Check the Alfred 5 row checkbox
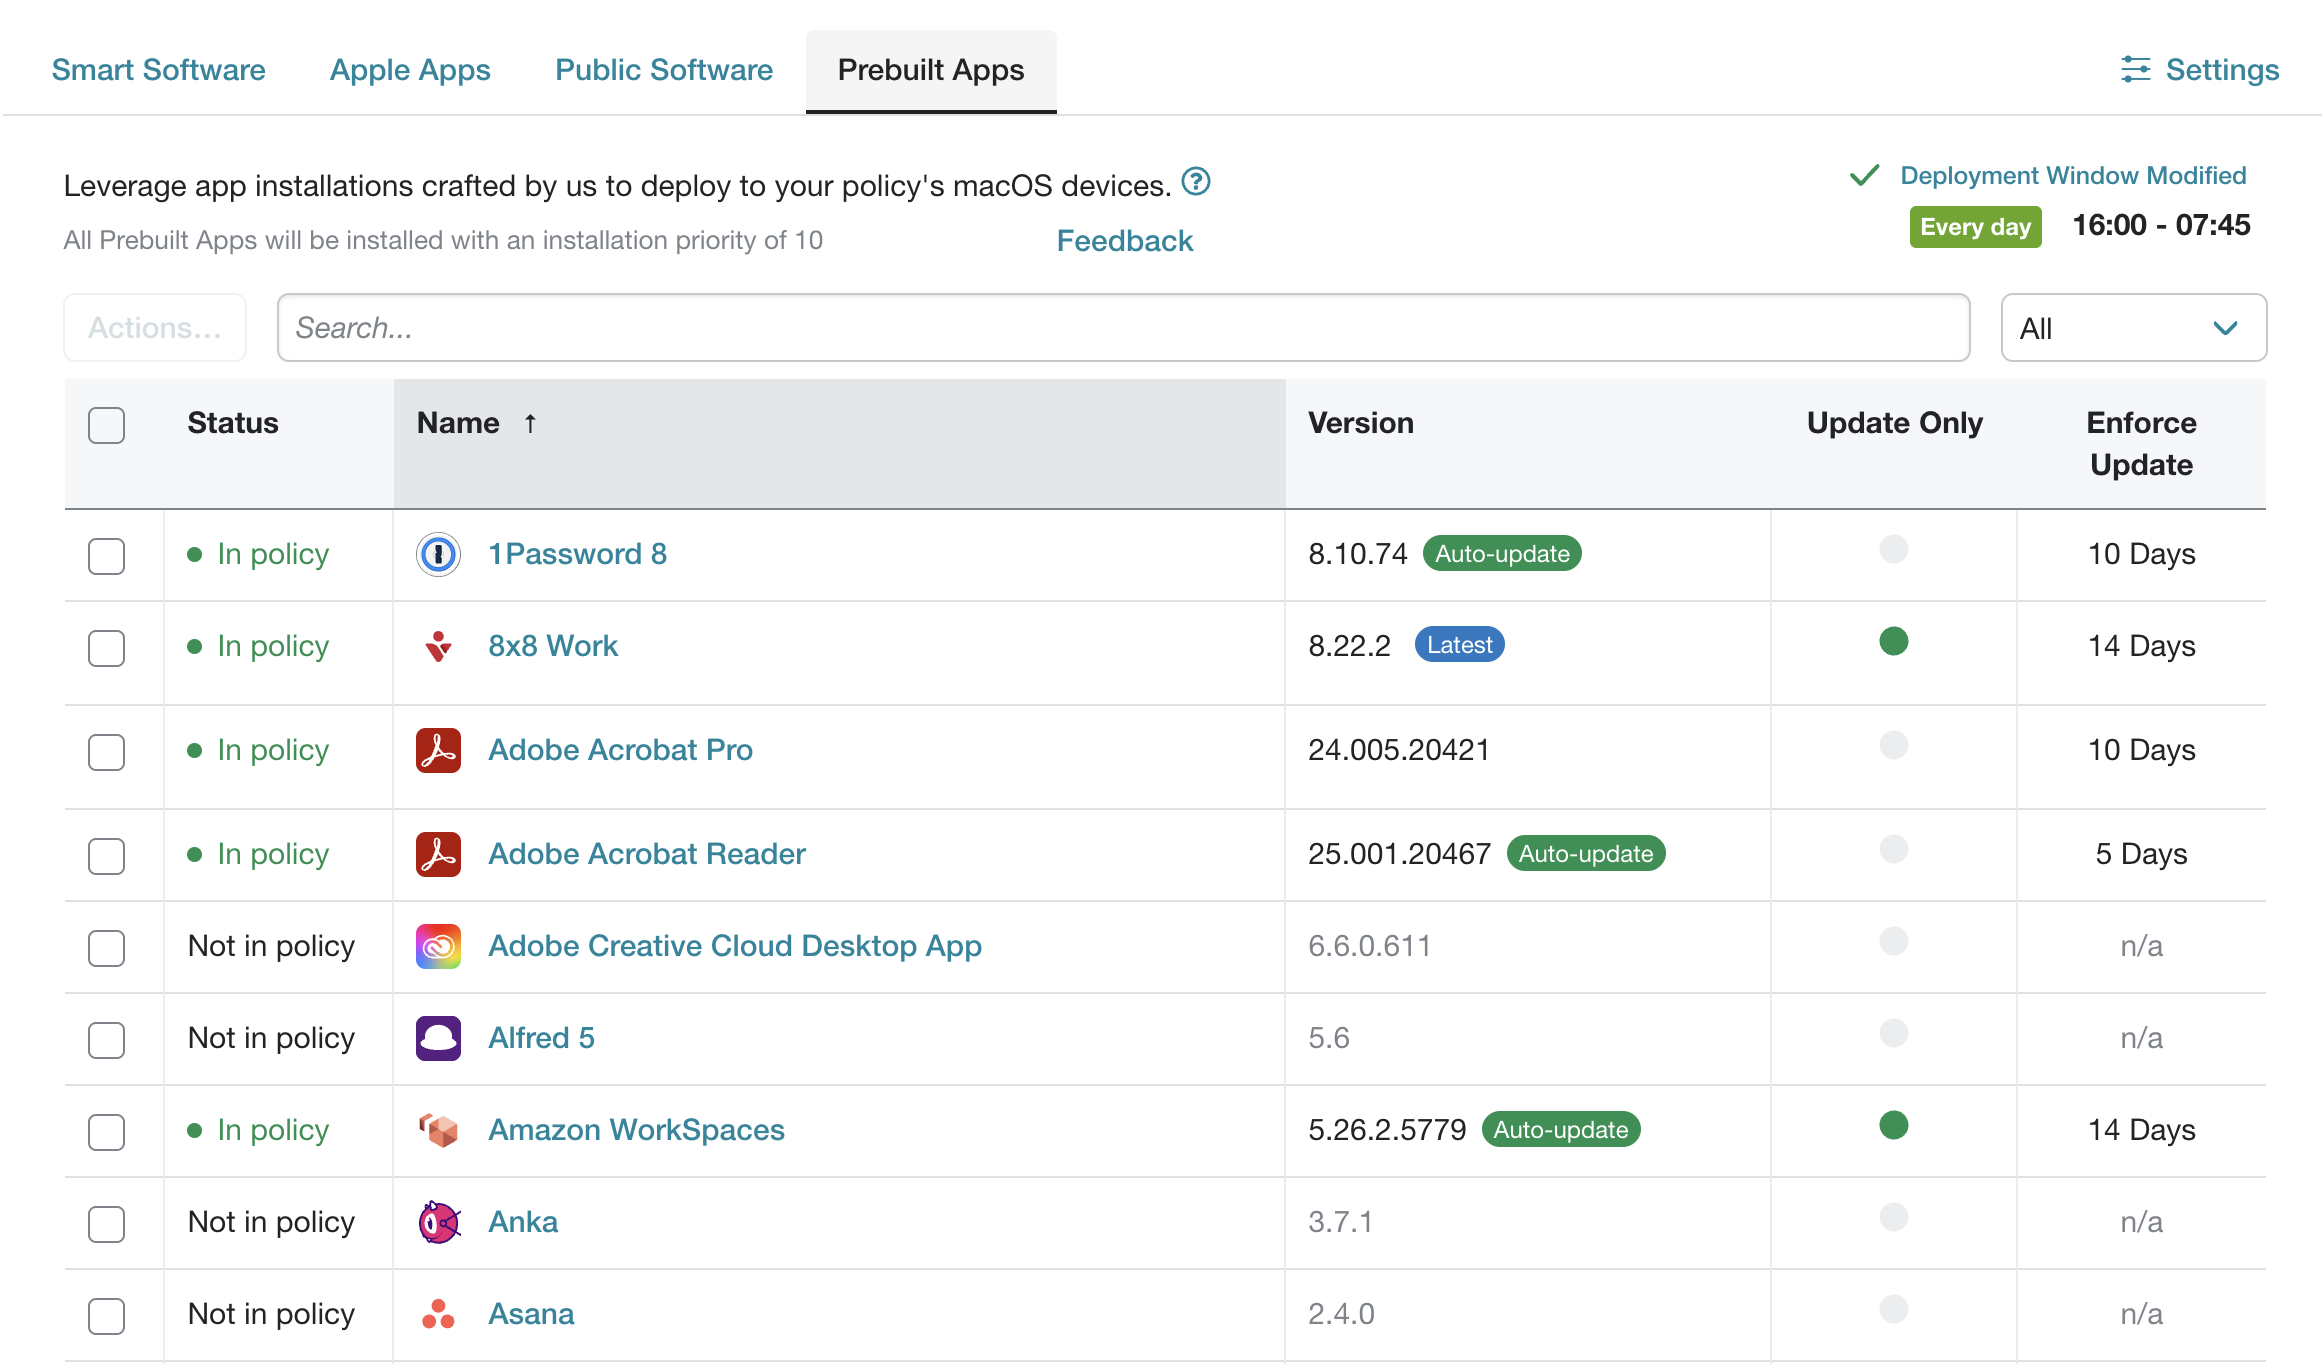 tap(106, 1039)
